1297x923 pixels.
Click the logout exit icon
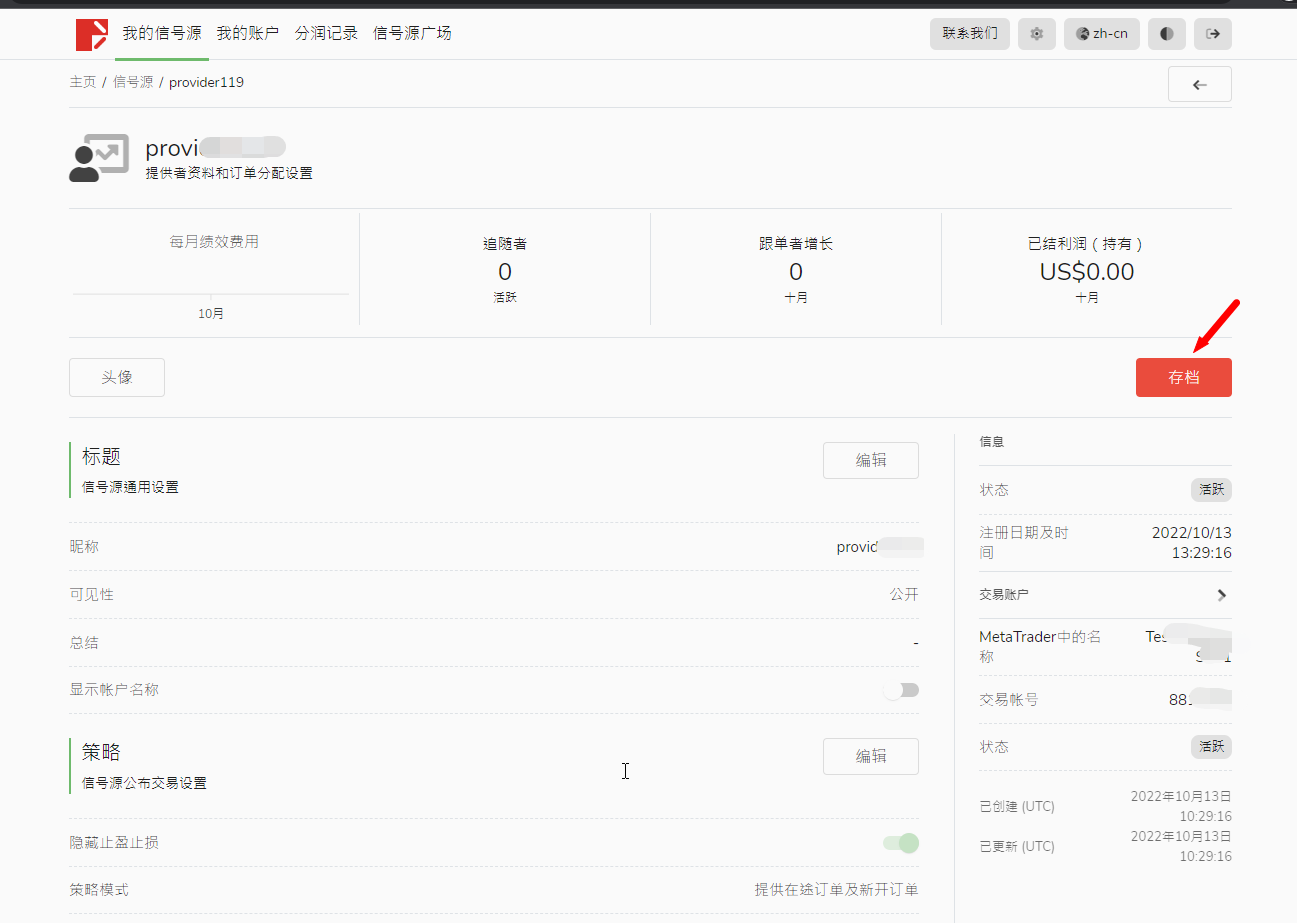(1212, 34)
